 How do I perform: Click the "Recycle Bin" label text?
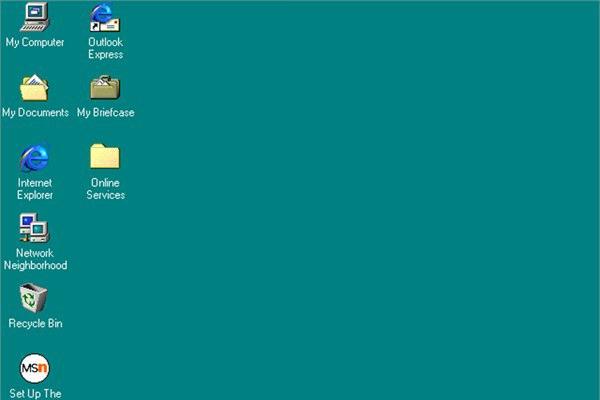(35, 323)
